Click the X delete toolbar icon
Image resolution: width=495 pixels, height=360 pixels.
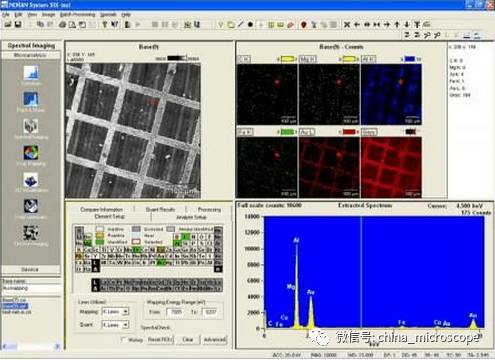[347, 24]
